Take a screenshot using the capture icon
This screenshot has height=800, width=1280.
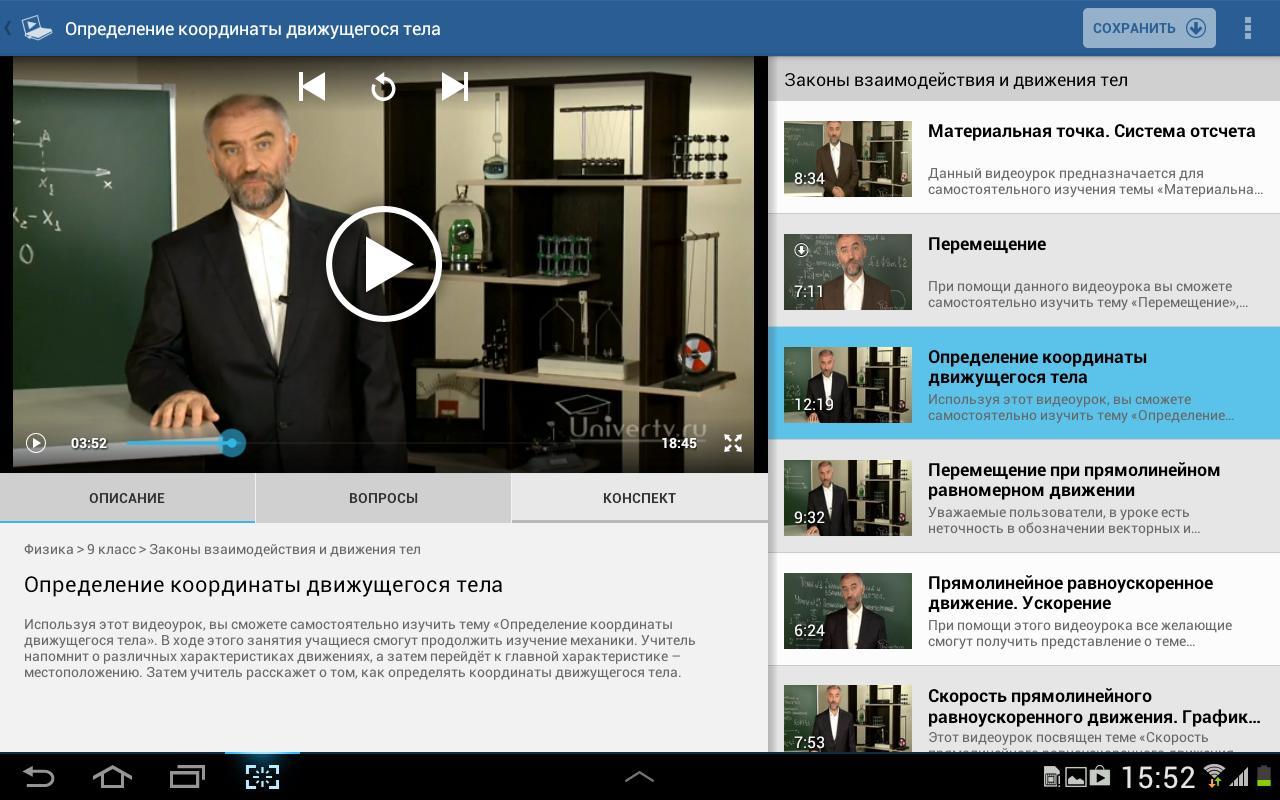pyautogui.click(x=262, y=776)
